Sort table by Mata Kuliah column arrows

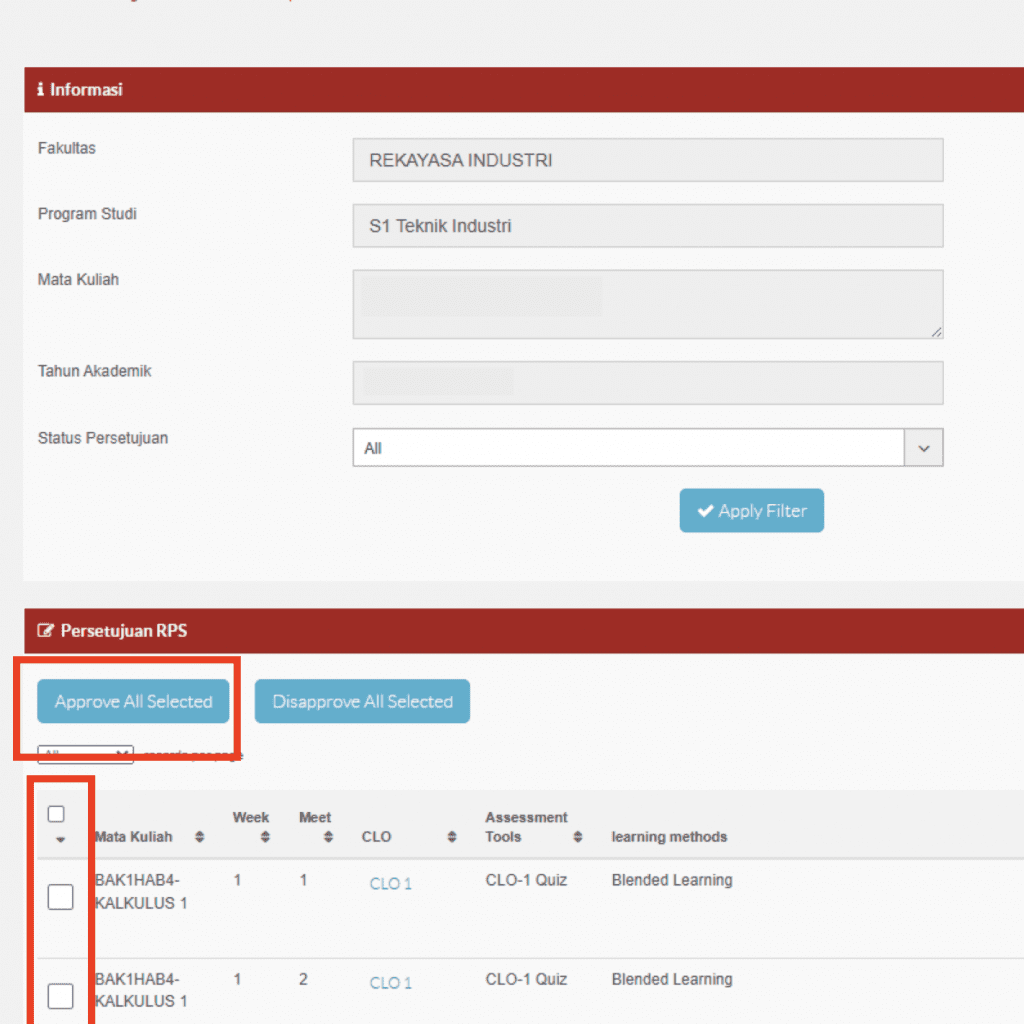pyautogui.click(x=200, y=837)
